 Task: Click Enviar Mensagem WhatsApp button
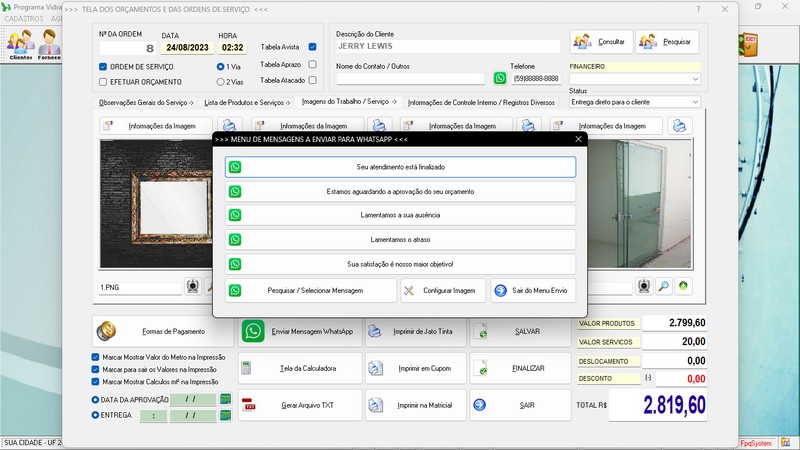coord(300,331)
